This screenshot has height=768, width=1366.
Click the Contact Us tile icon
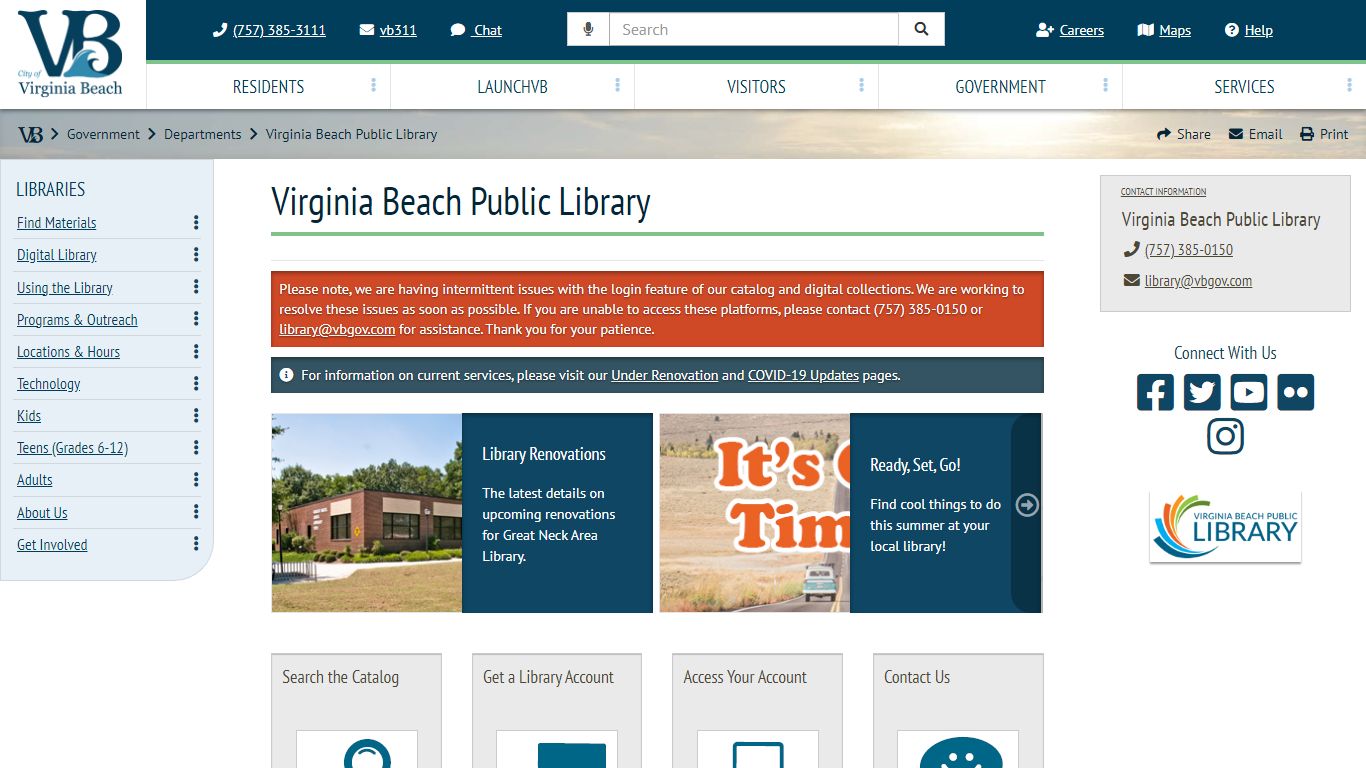[958, 750]
